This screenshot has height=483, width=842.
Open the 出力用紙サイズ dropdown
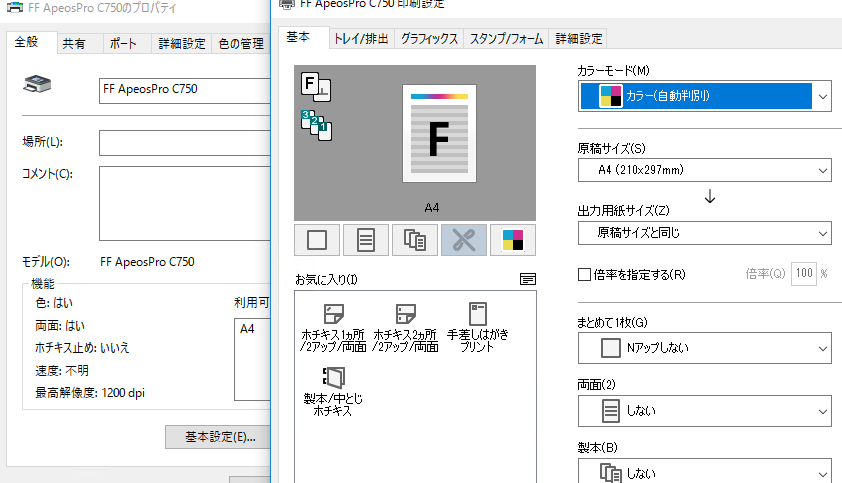(x=705, y=233)
